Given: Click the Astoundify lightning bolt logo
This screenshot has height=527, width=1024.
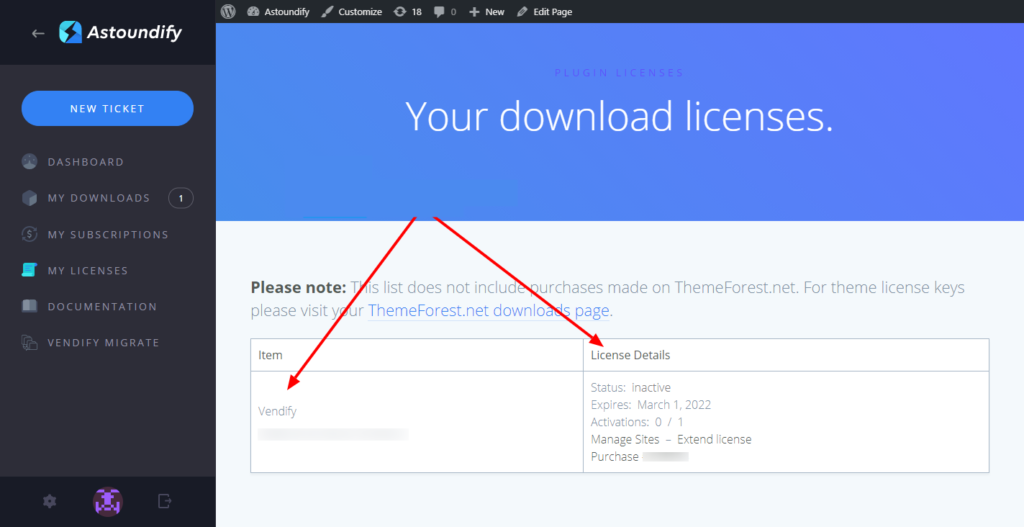Looking at the screenshot, I should (x=71, y=32).
